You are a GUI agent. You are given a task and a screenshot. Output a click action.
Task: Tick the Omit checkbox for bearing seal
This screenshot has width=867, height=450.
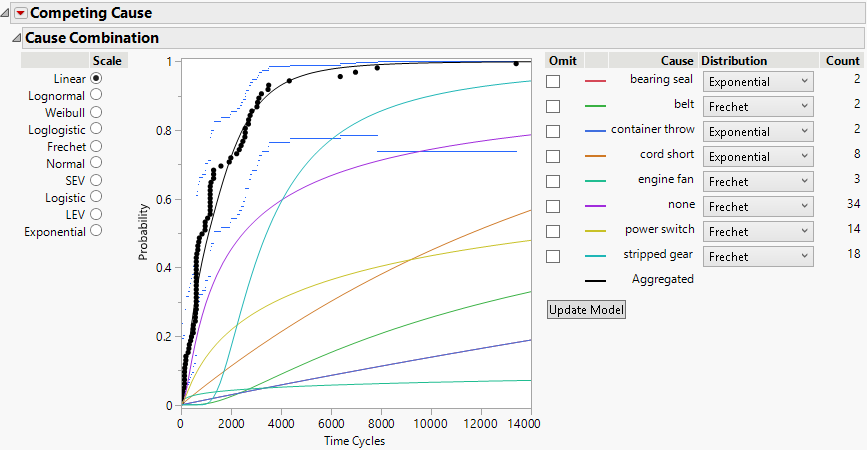click(x=553, y=81)
